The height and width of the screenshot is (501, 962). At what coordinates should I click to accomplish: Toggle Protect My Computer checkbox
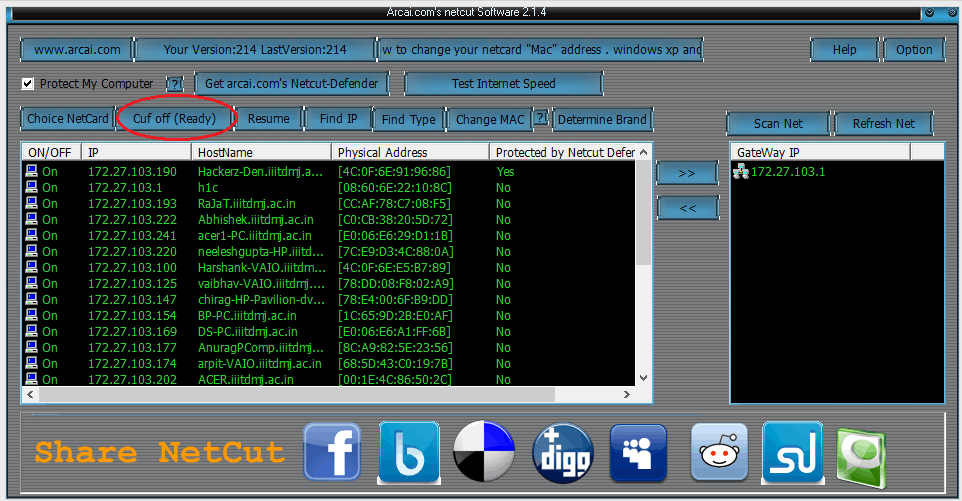(x=28, y=83)
